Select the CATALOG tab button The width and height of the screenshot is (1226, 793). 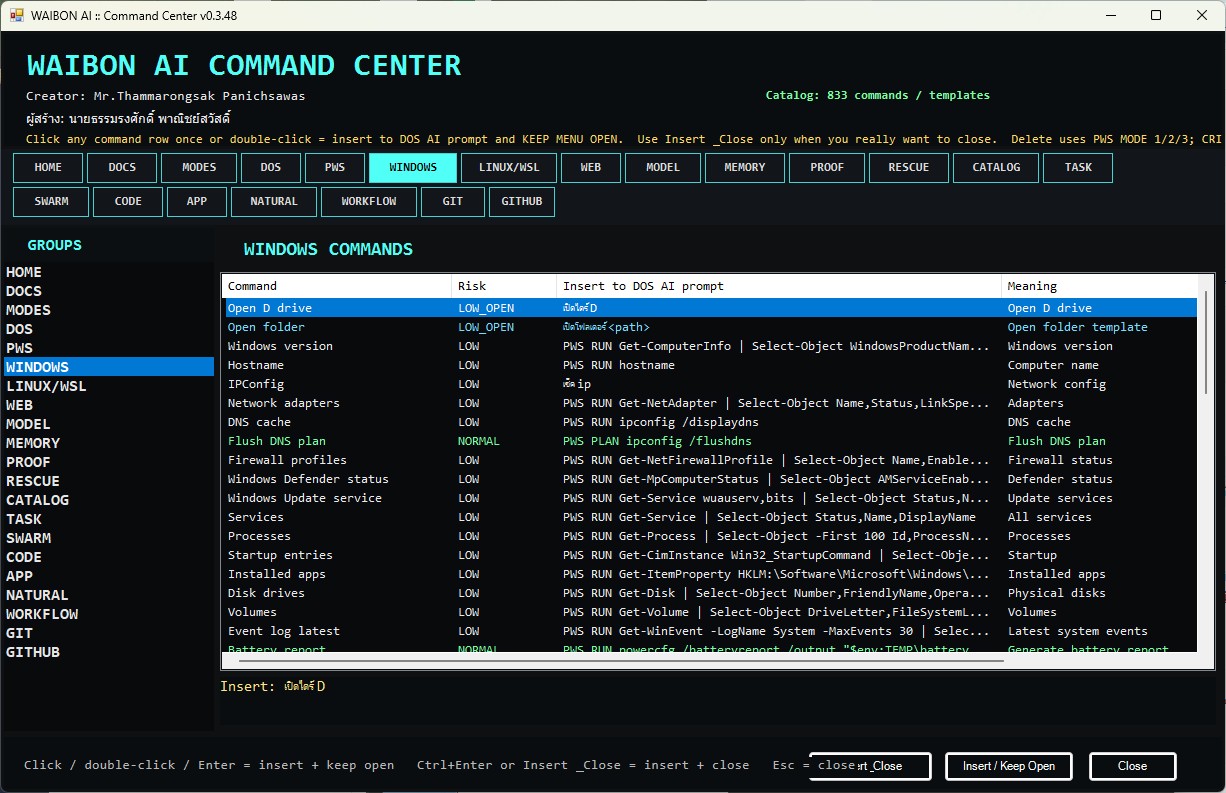click(x=996, y=168)
